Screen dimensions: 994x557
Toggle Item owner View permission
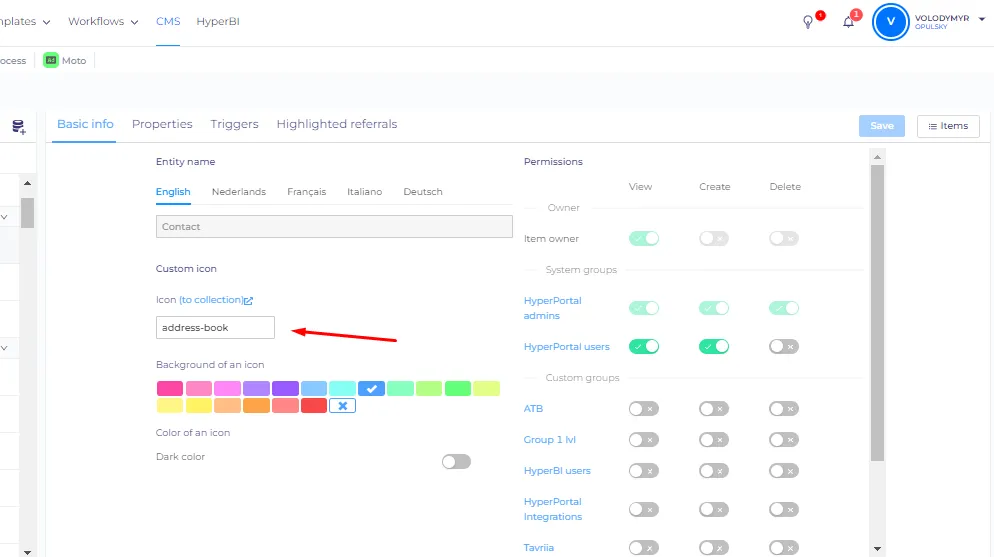click(643, 238)
